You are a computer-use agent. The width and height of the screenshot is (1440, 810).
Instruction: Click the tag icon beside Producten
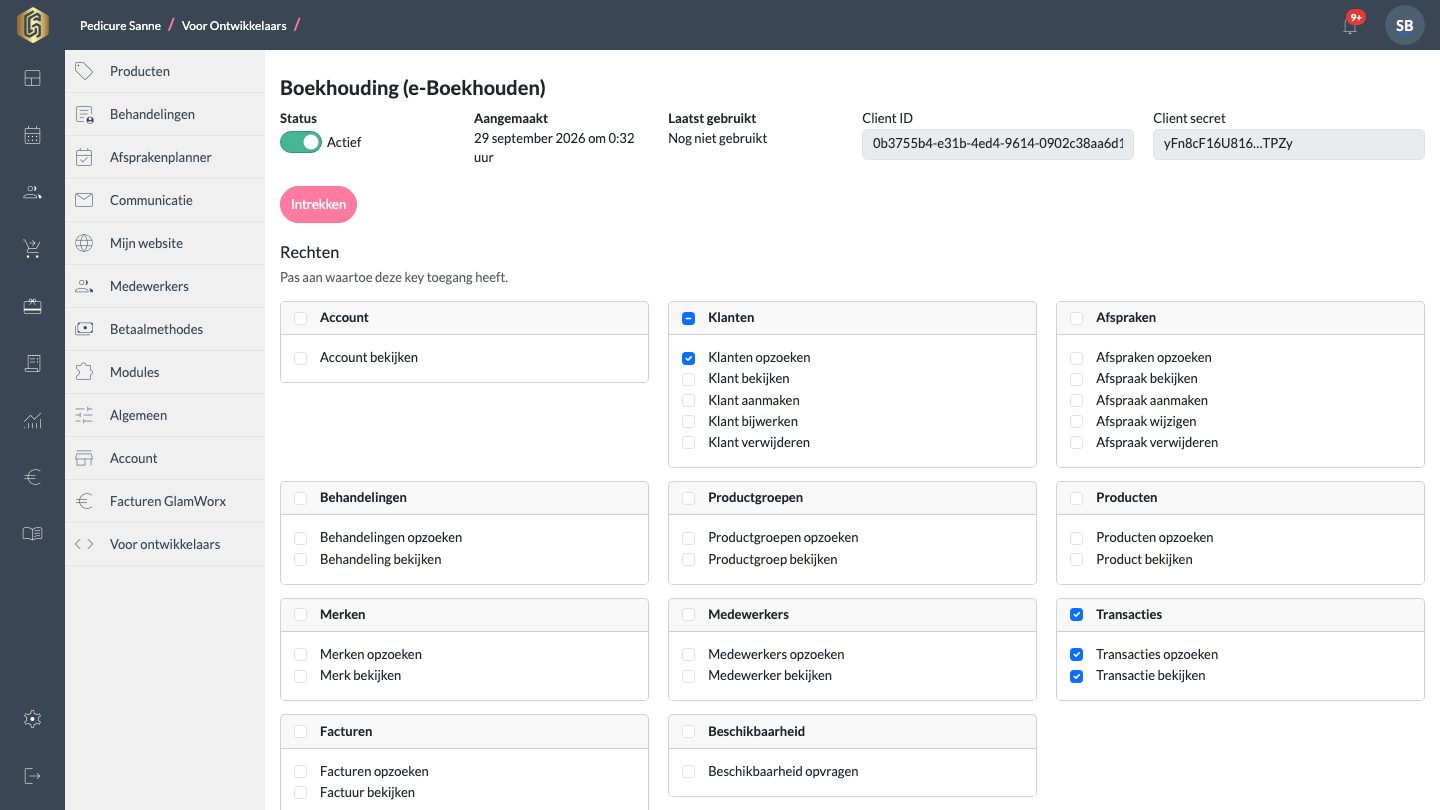(x=84, y=71)
